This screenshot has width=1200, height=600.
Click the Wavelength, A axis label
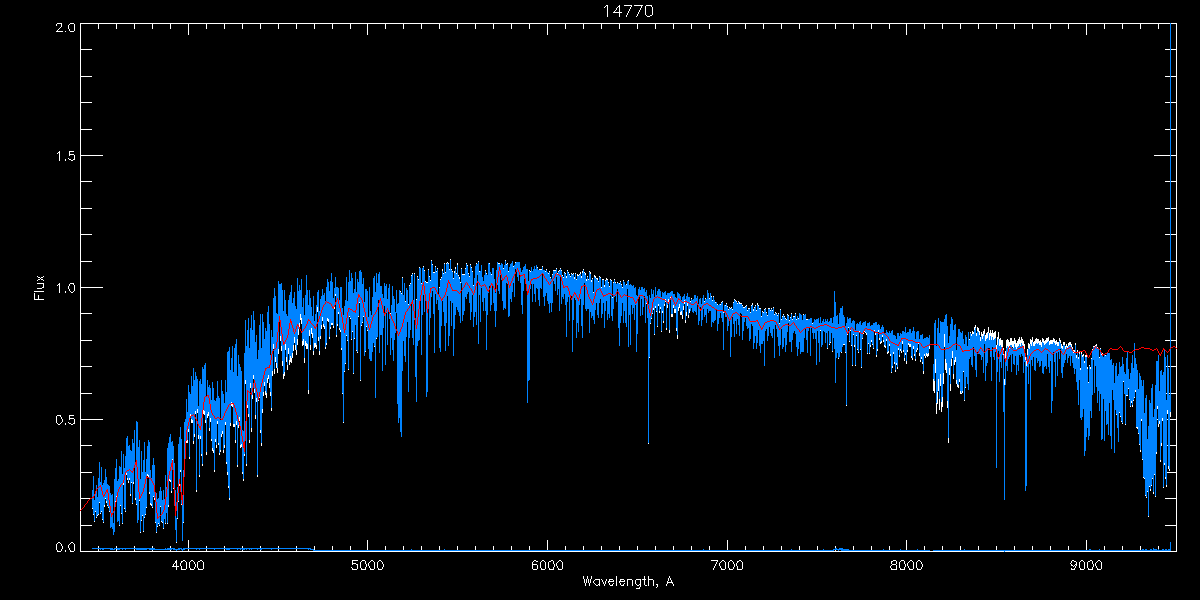(628, 581)
